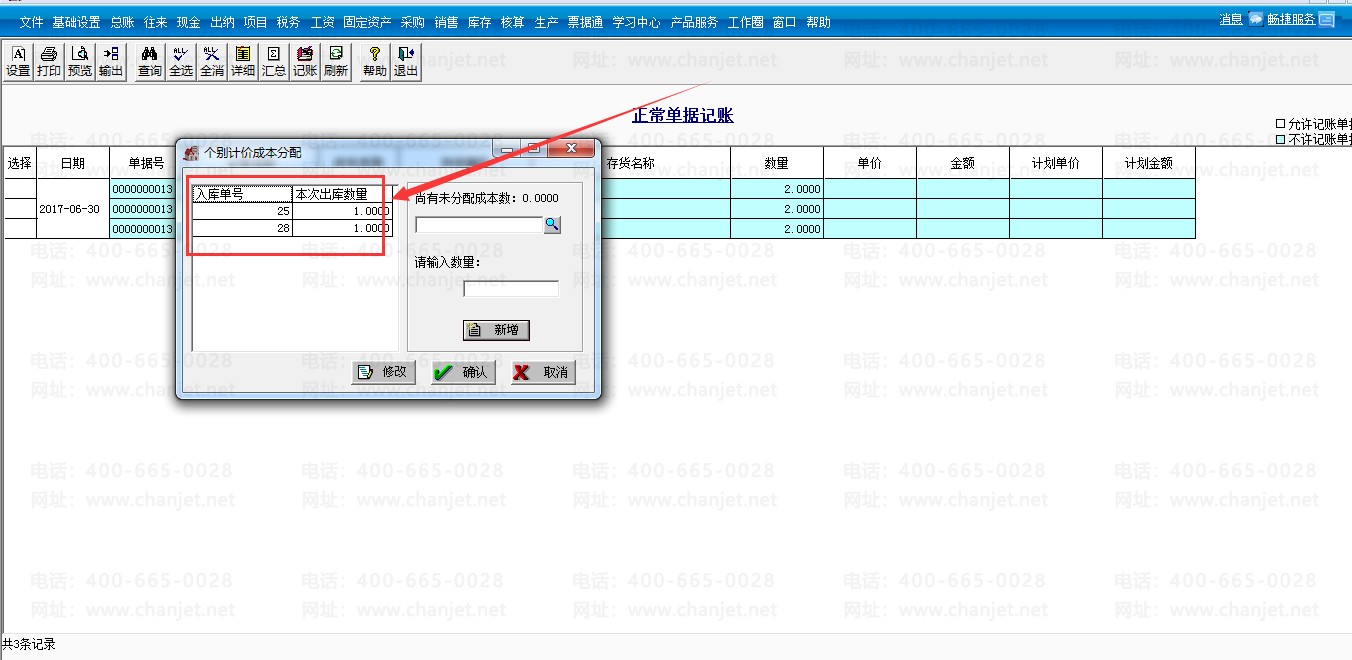
Task: Open the 核算 menu
Action: coord(512,22)
